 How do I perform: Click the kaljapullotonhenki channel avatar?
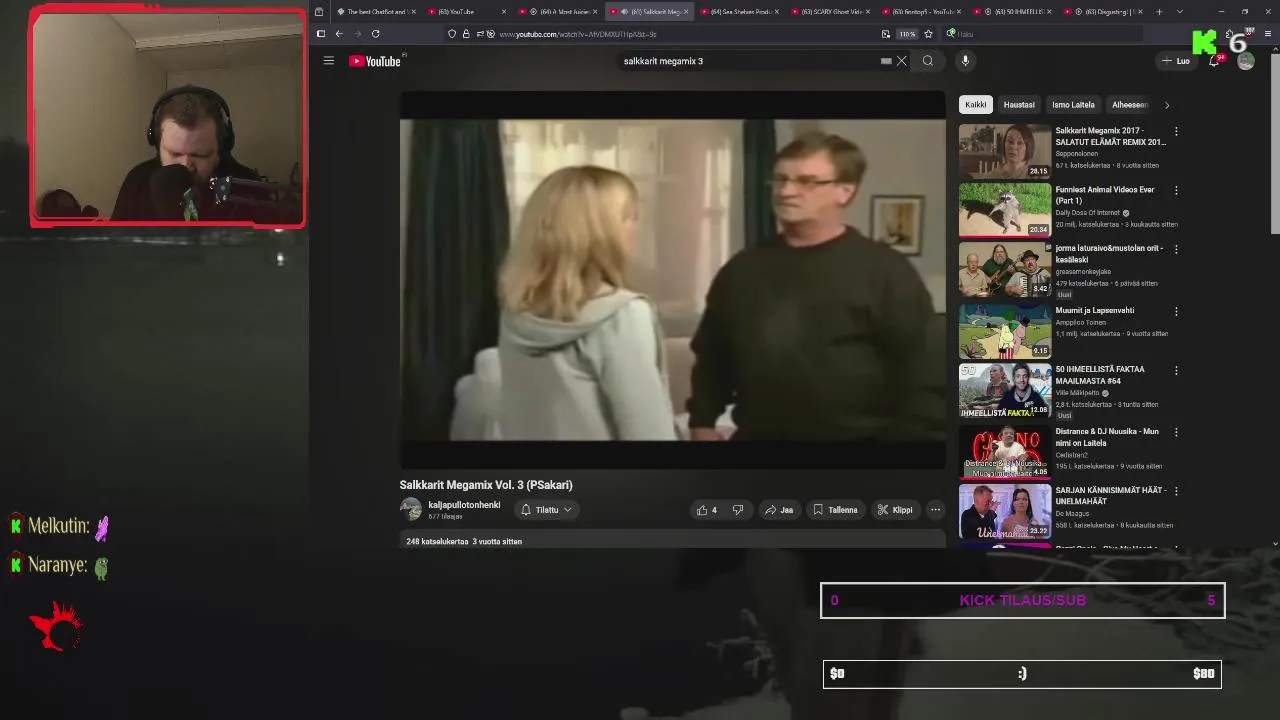coord(410,509)
